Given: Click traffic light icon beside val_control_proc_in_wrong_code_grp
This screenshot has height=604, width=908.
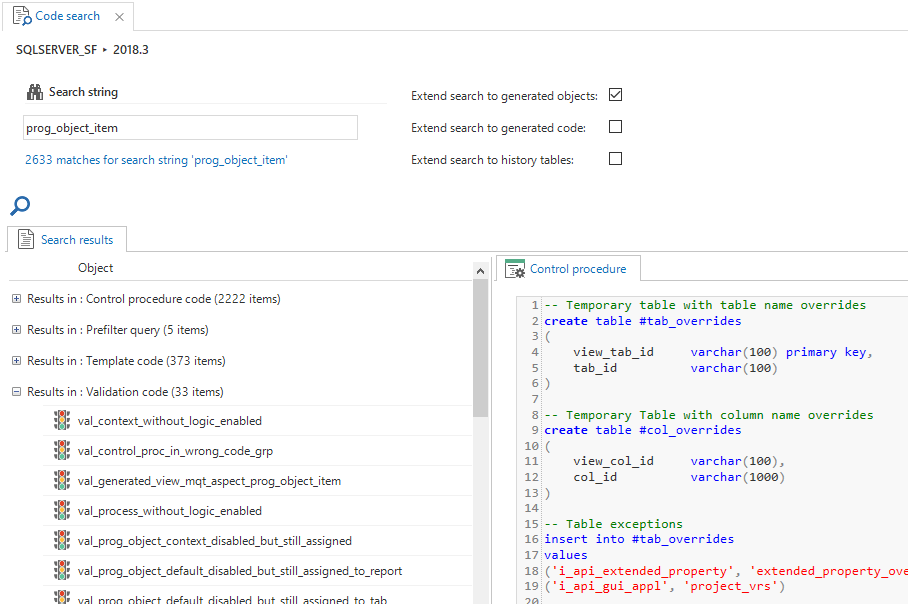Looking at the screenshot, I should tap(62, 451).
